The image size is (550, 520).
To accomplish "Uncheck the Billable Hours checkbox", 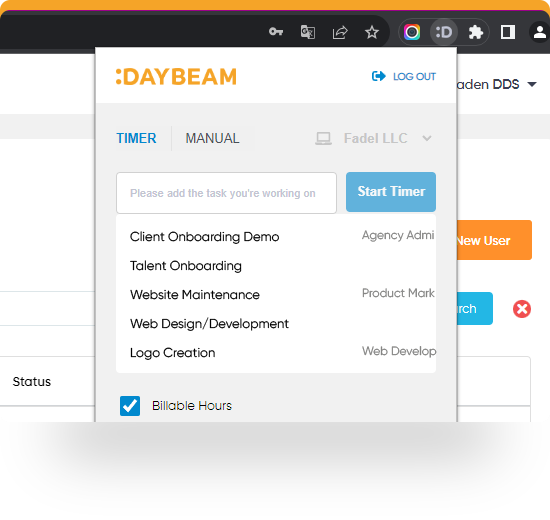I will 130,406.
